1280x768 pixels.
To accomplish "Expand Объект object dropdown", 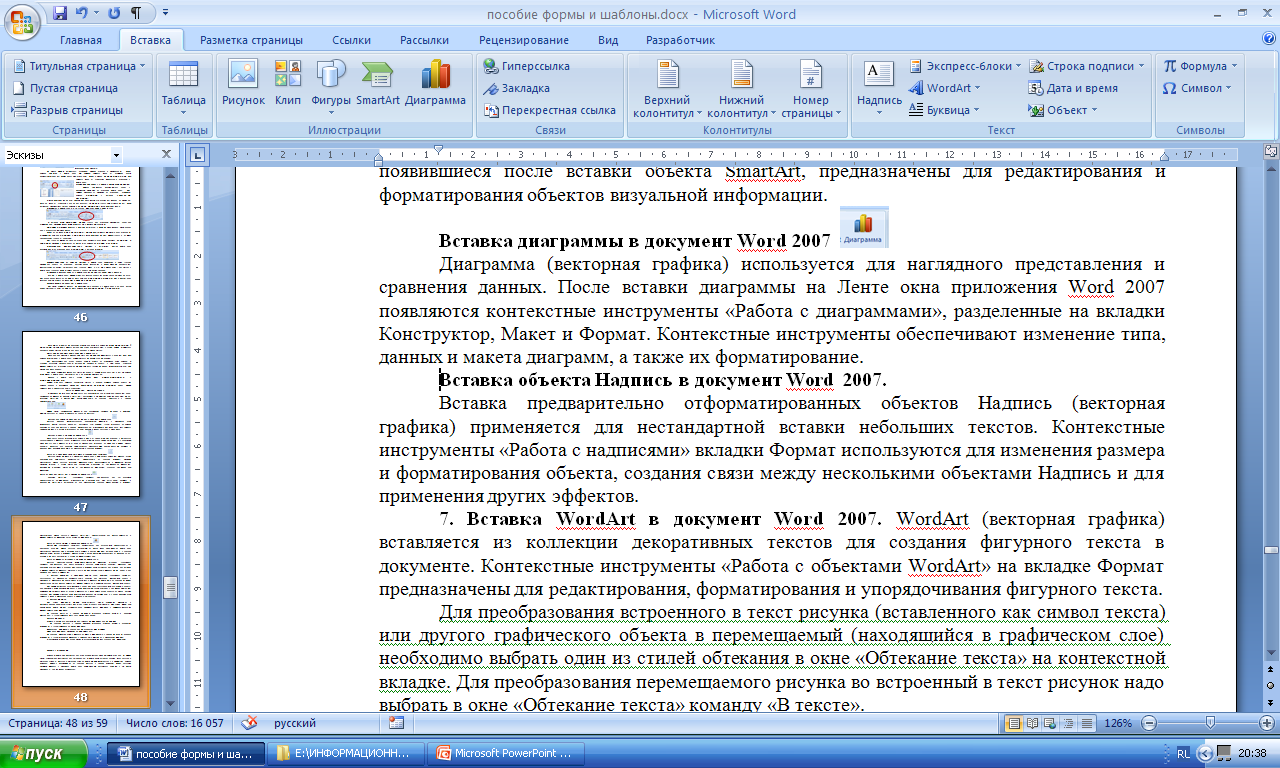I will tap(1095, 110).
